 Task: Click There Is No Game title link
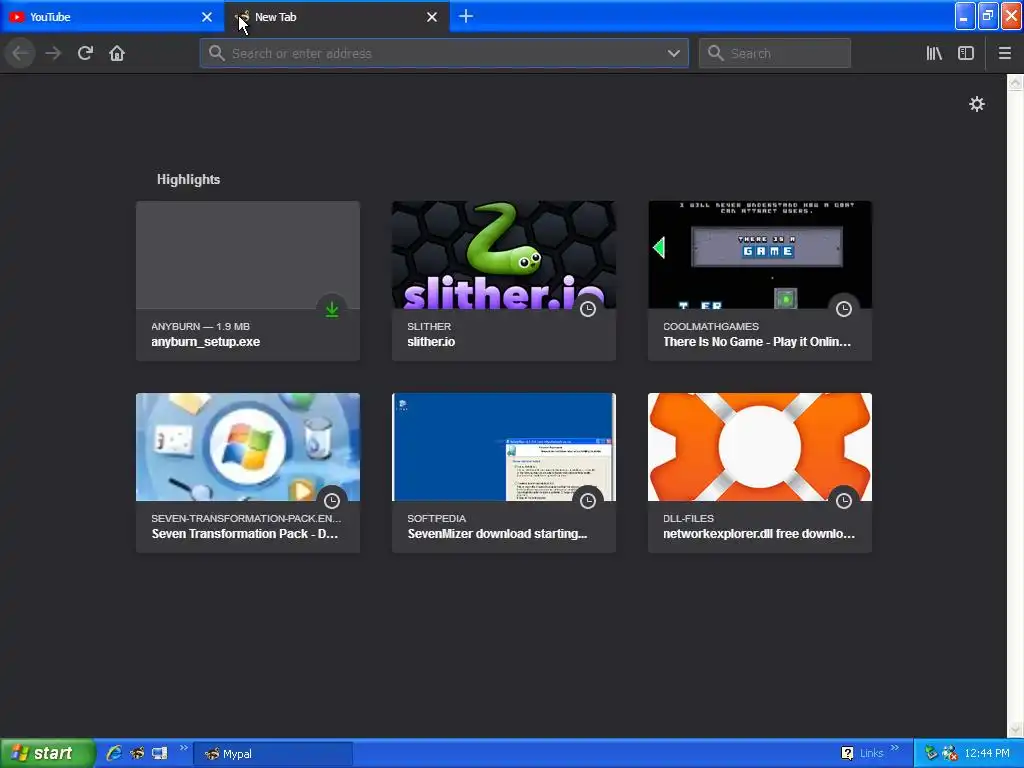pyautogui.click(x=757, y=342)
